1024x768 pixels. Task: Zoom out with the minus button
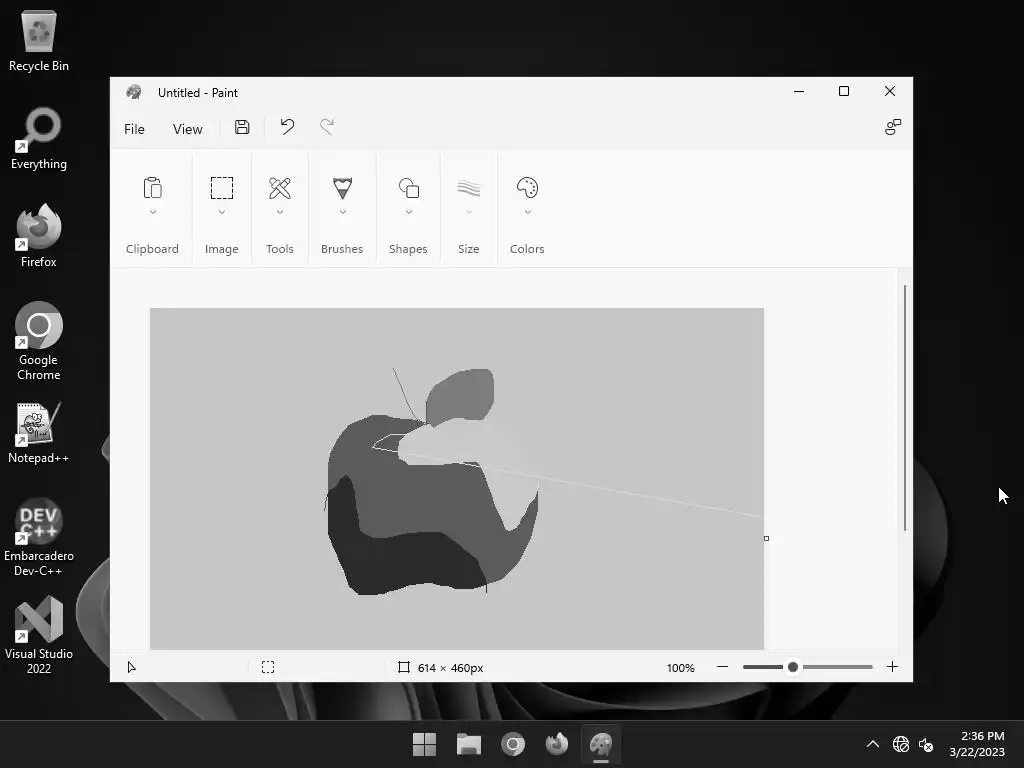click(x=722, y=667)
